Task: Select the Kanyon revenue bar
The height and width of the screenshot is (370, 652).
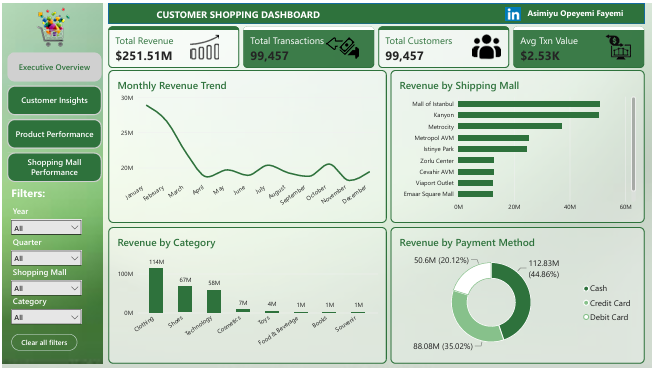Action: click(529, 115)
